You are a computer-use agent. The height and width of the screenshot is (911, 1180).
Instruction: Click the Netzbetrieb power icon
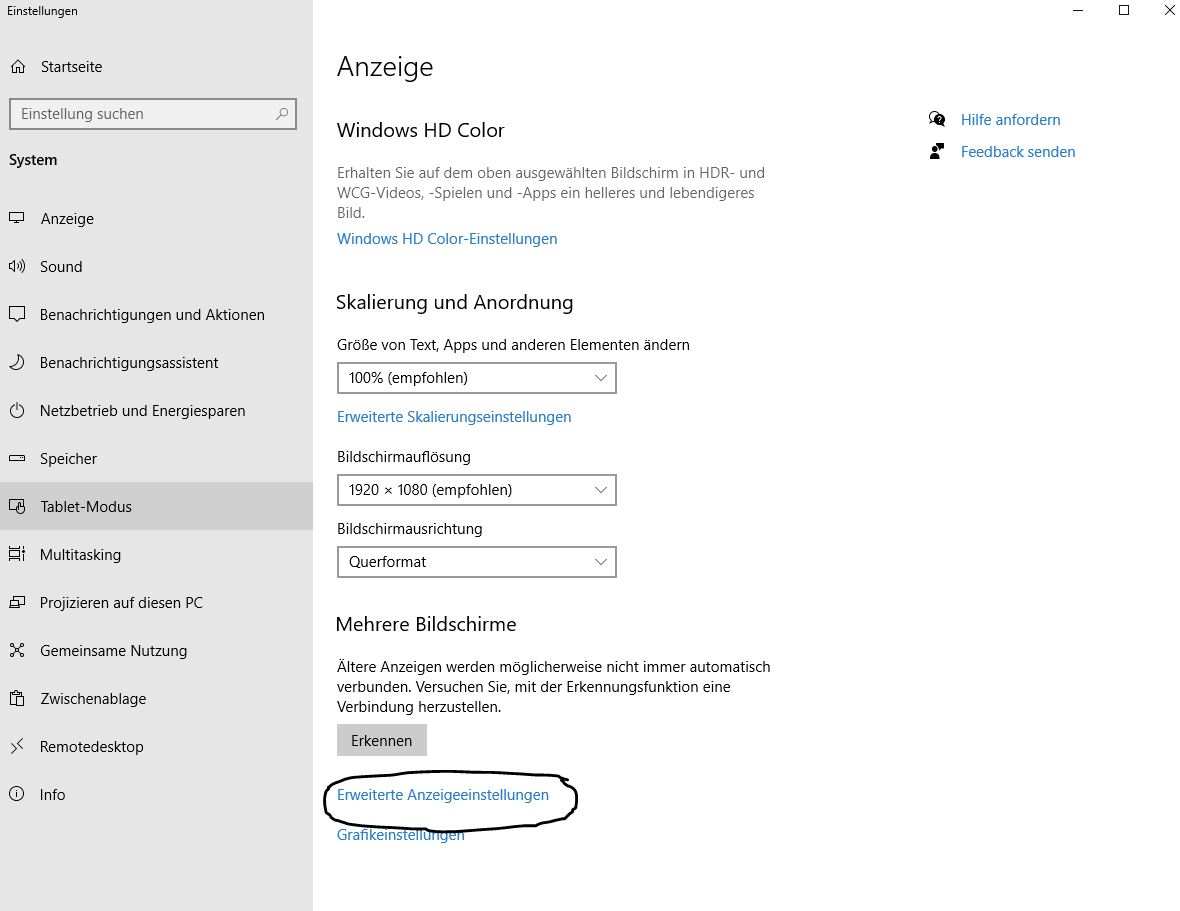pos(17,411)
